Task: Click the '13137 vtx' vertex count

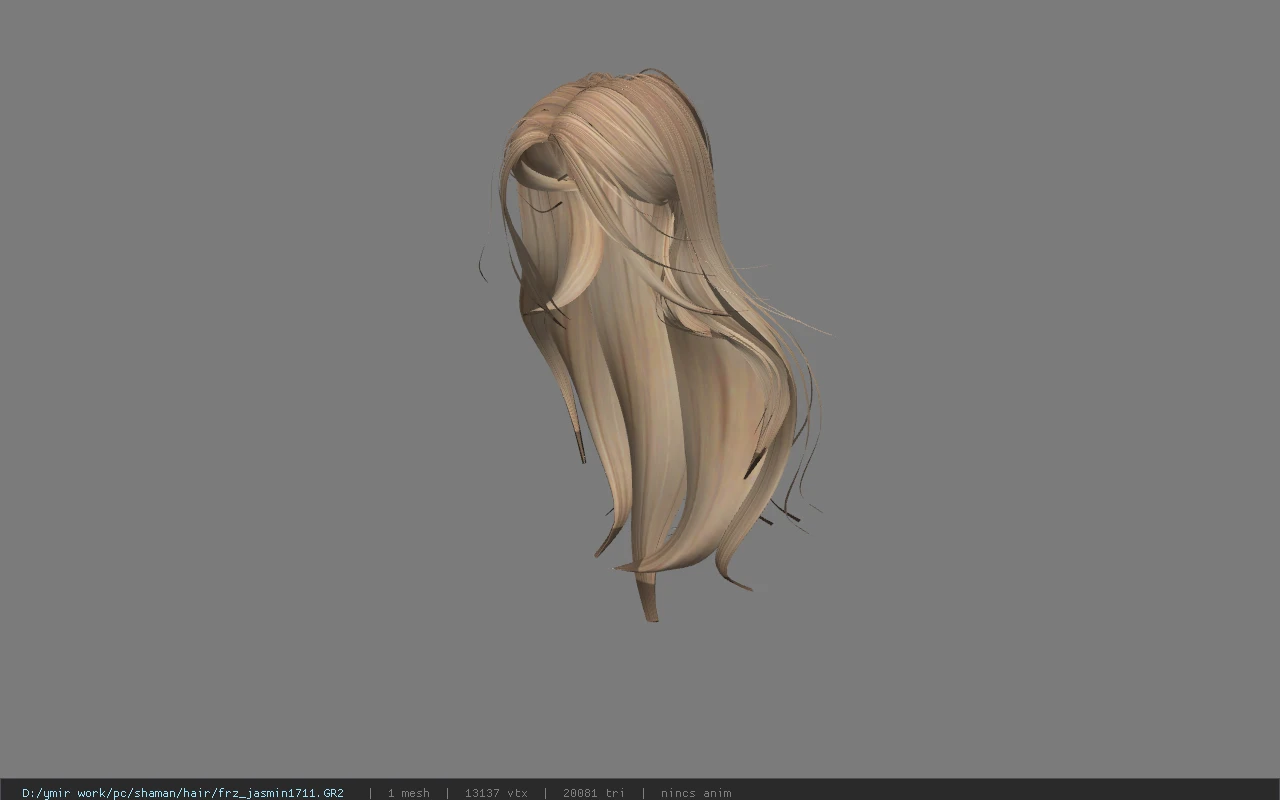Action: (496, 793)
